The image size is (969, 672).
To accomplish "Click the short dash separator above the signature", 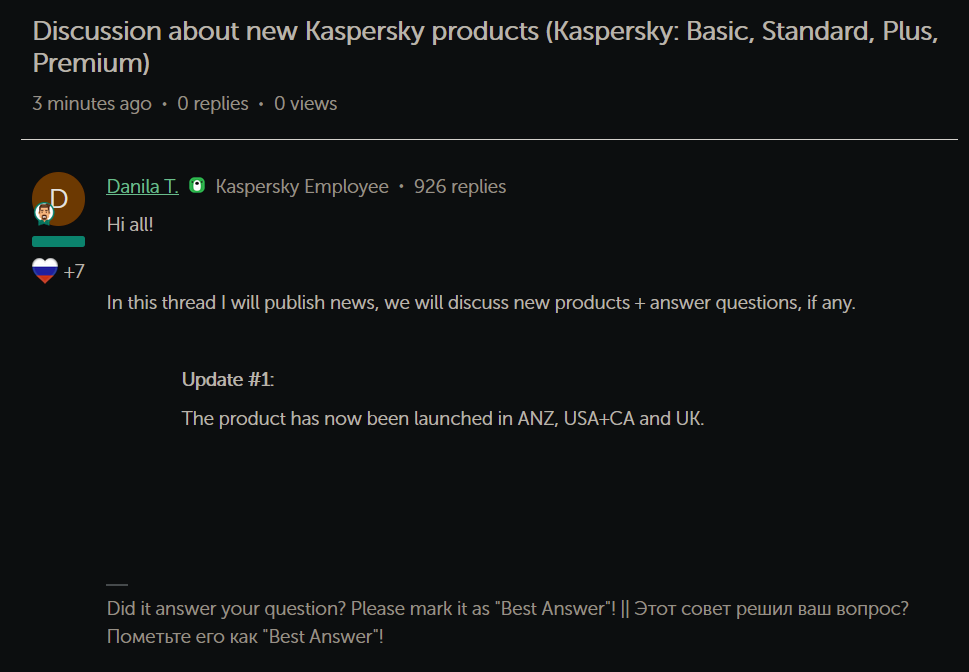I will tap(117, 584).
